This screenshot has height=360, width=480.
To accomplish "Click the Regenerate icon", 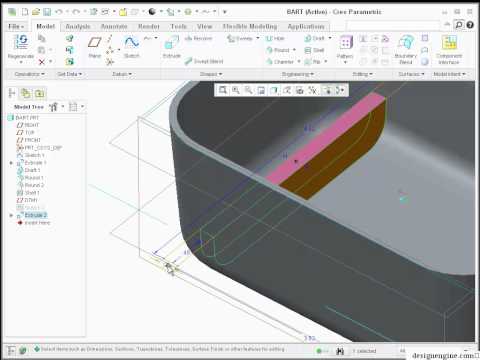I will [21, 42].
